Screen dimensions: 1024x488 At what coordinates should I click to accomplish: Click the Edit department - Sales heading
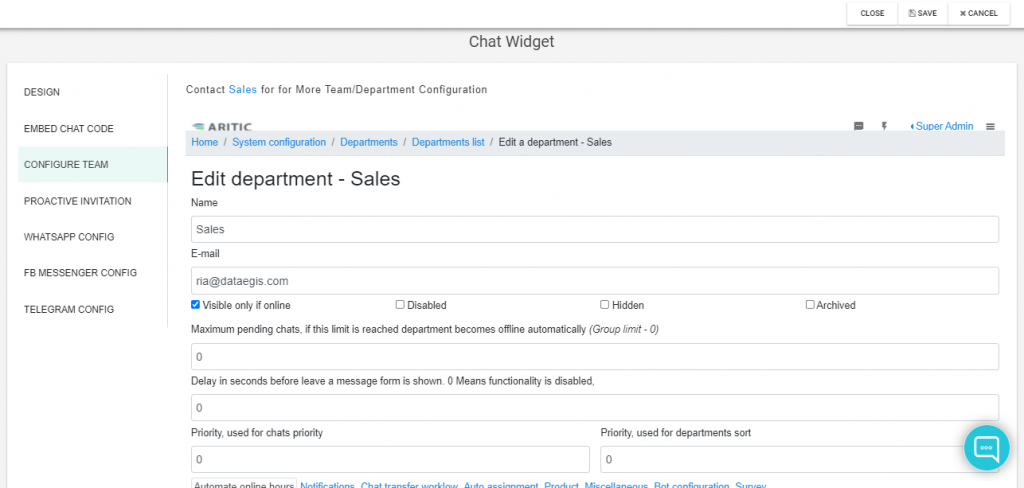[295, 179]
